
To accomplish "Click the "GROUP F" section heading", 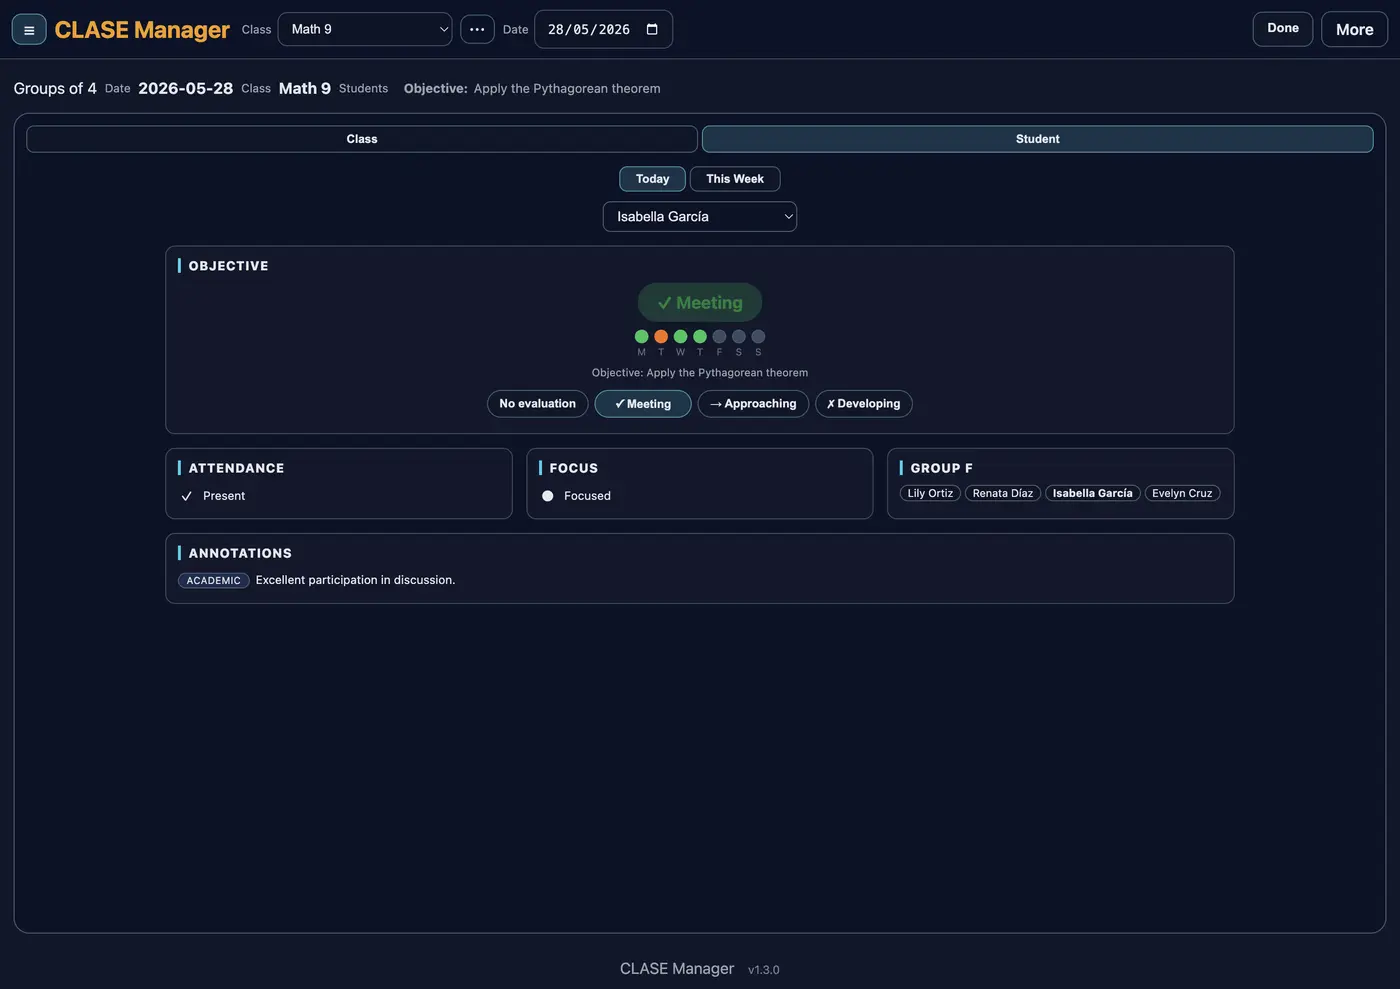I will (x=941, y=468).
